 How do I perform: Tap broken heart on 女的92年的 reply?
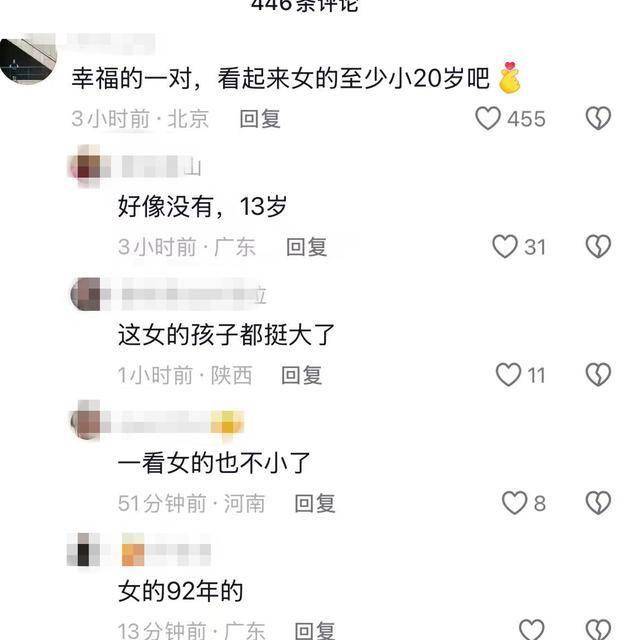click(x=598, y=629)
